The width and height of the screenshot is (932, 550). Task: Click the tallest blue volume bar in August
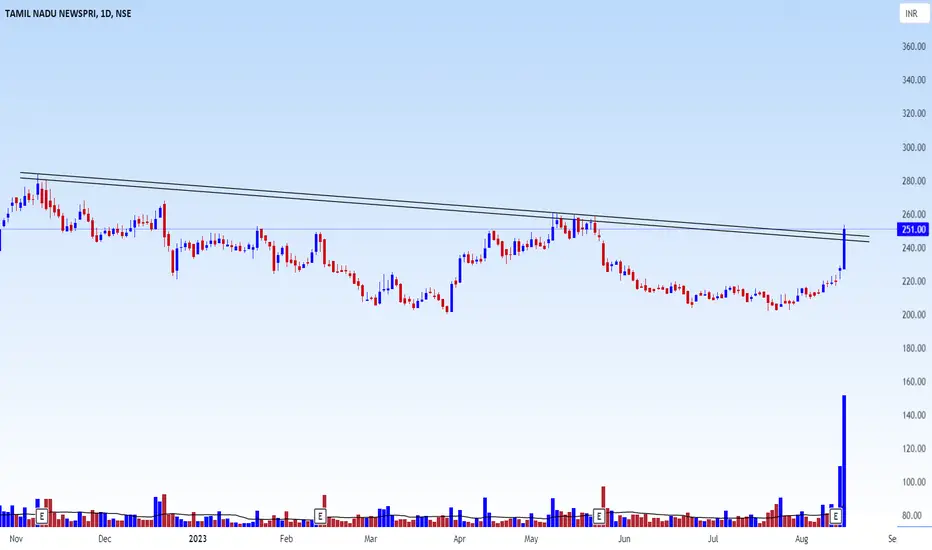[844, 461]
